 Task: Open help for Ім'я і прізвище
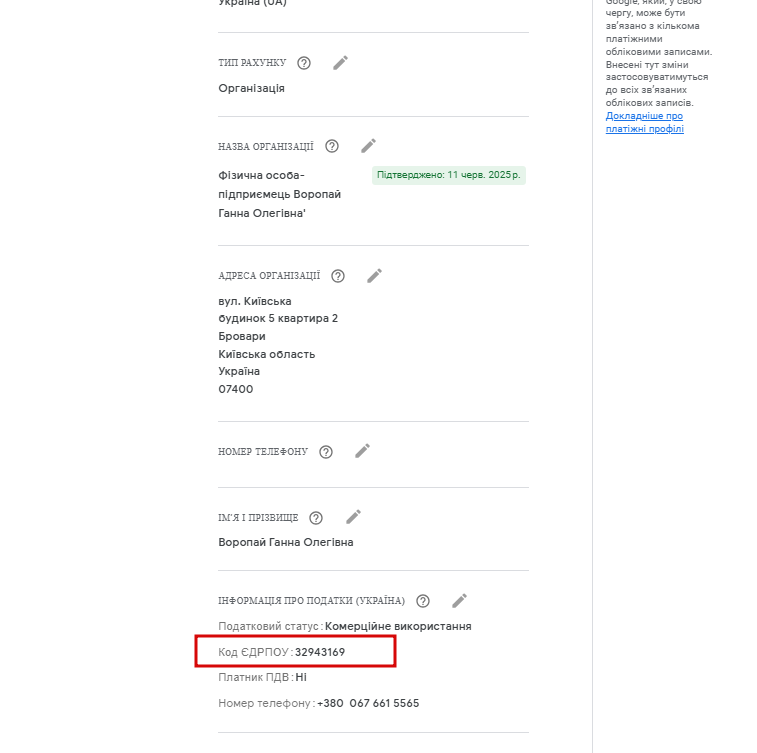316,518
